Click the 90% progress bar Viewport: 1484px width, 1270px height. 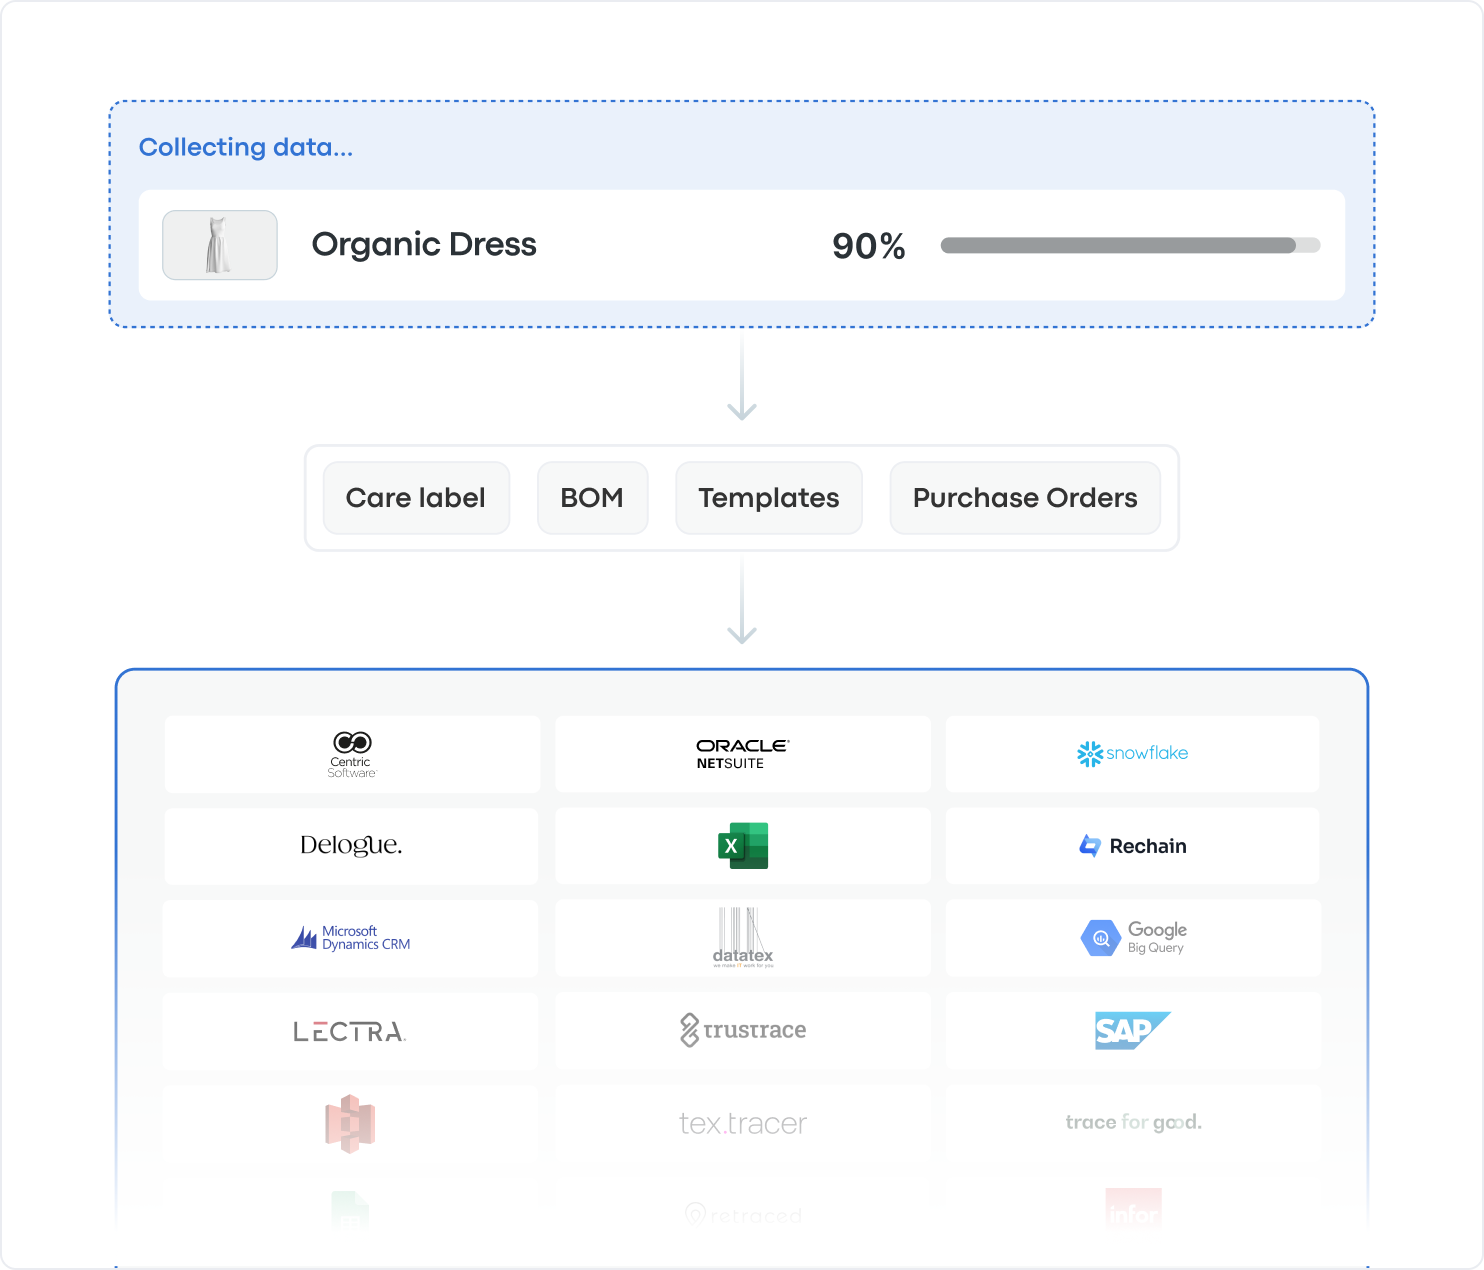pos(1130,246)
